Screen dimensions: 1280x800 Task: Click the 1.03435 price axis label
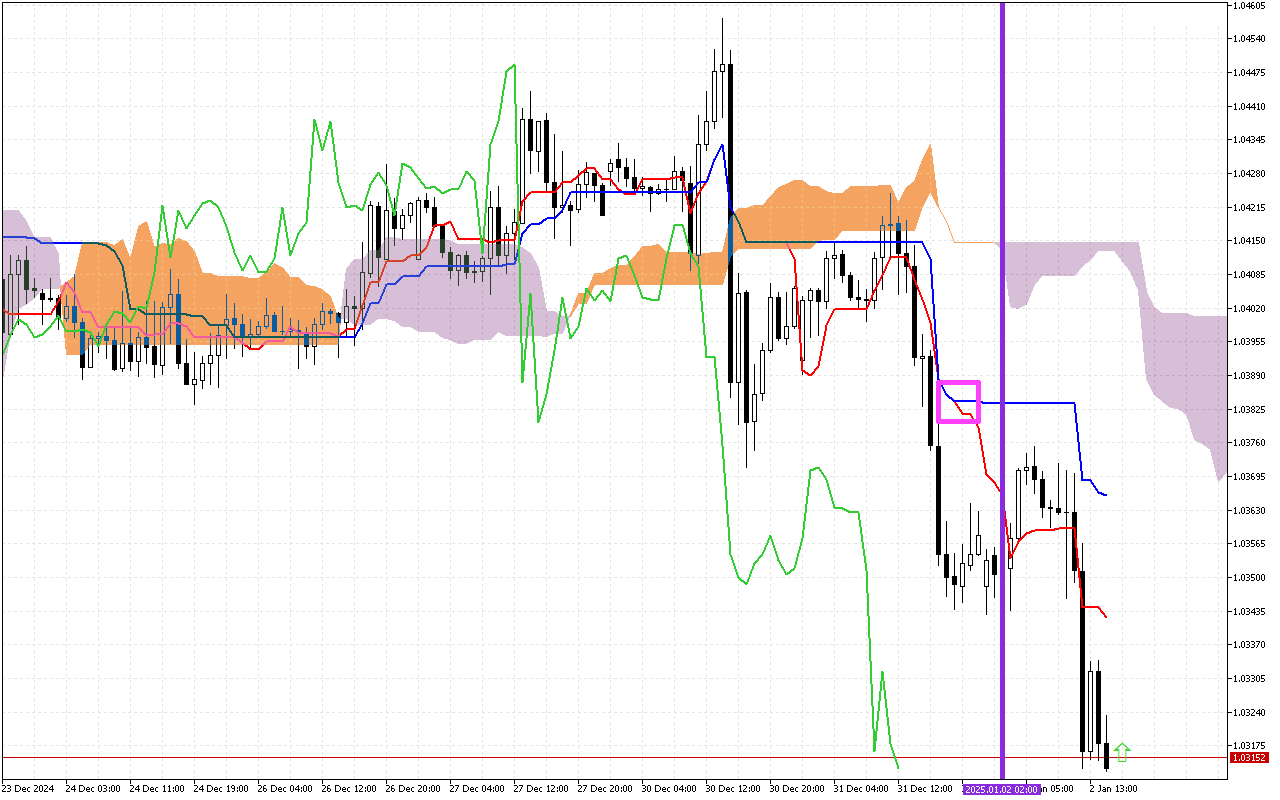click(x=1249, y=612)
